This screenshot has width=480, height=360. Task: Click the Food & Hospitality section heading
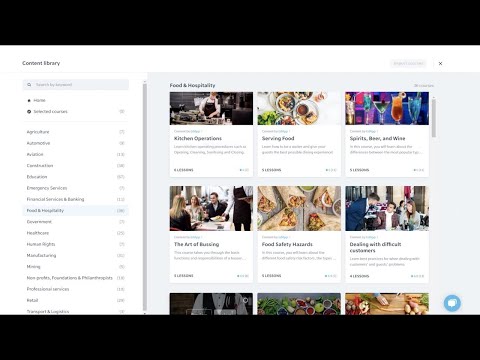pyautogui.click(x=192, y=85)
